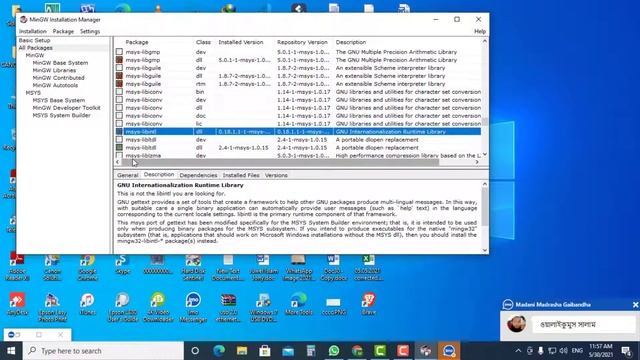
Task: Click the Class column header
Action: pos(203,42)
